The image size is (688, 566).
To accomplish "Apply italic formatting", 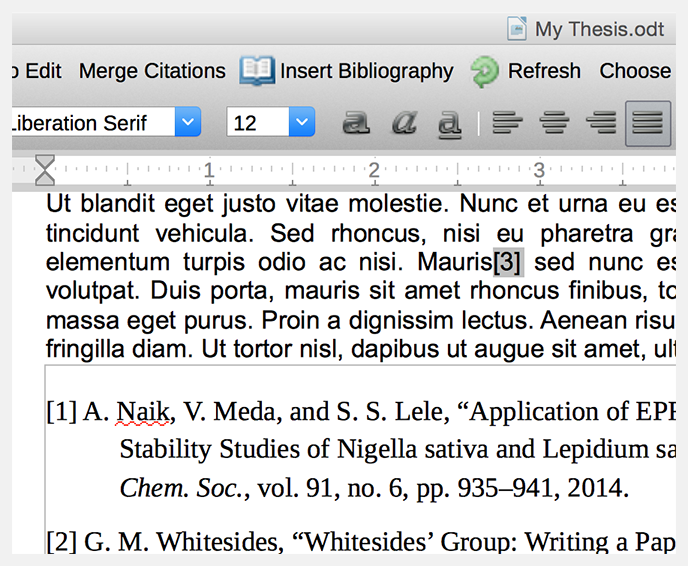I will click(x=403, y=123).
